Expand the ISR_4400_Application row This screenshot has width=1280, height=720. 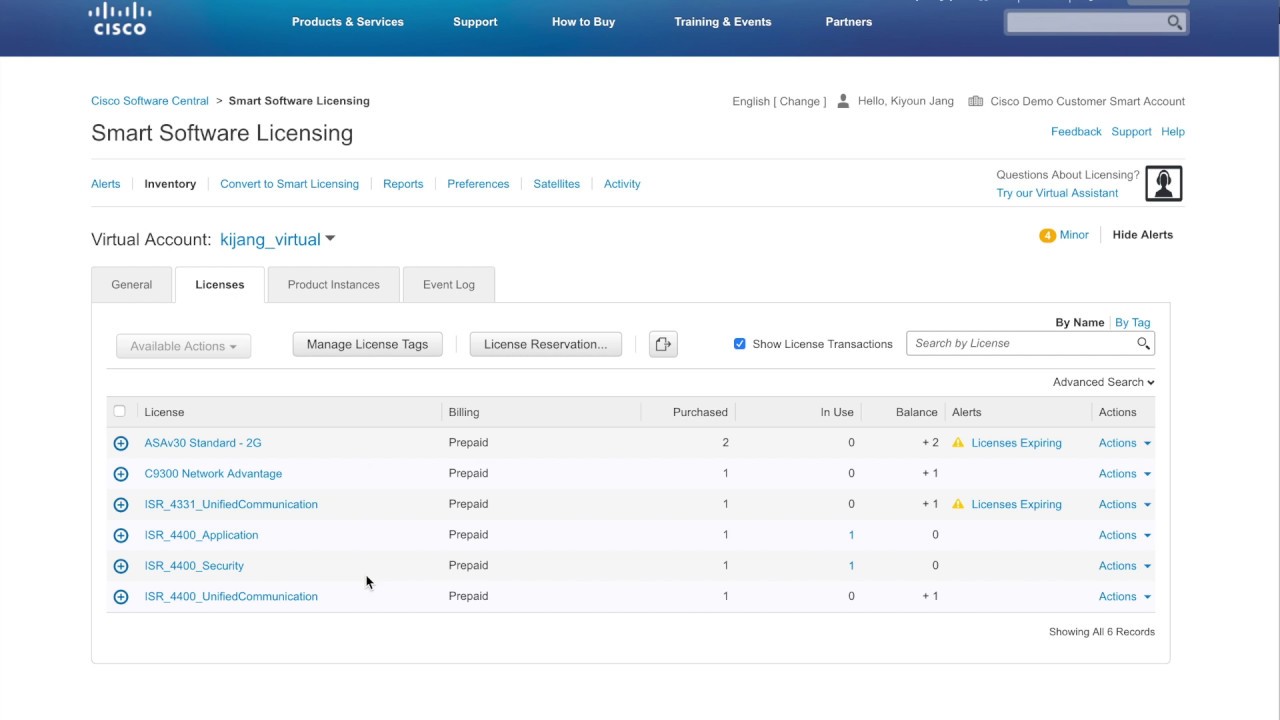point(121,535)
